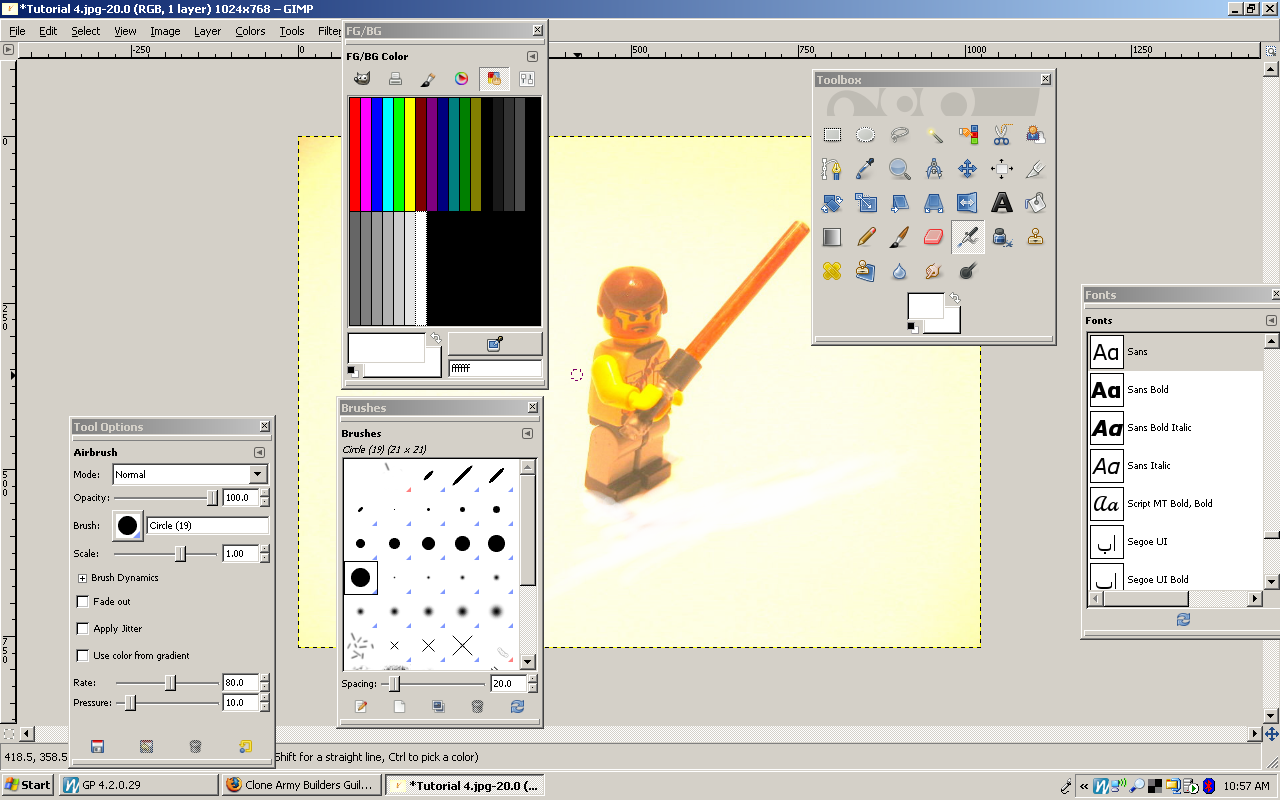Switch to Clone Army Builders Guild taskbar window
This screenshot has width=1280, height=800.
click(x=302, y=785)
